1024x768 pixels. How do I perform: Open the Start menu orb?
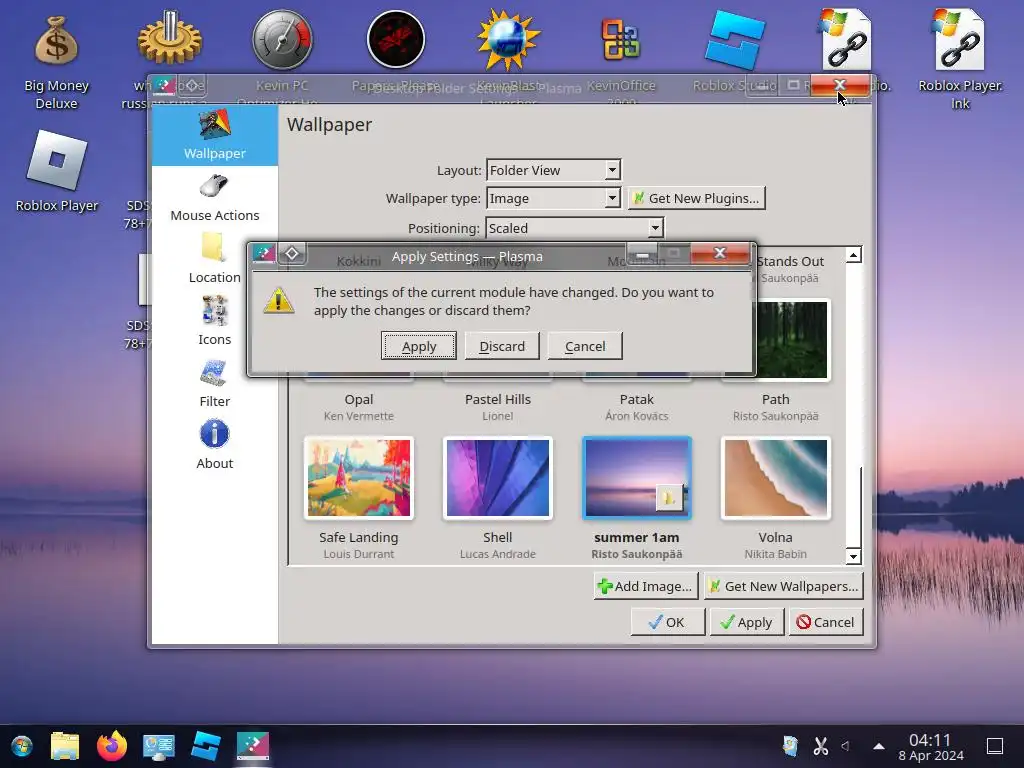[x=22, y=746]
